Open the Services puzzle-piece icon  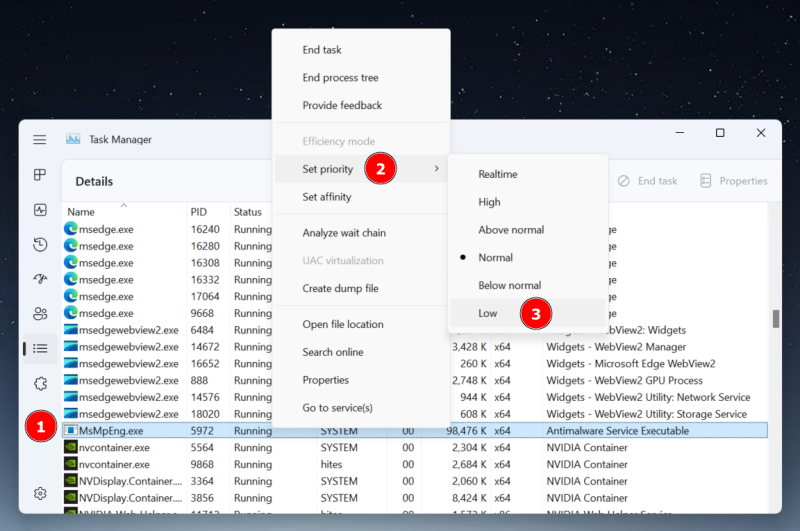(40, 383)
